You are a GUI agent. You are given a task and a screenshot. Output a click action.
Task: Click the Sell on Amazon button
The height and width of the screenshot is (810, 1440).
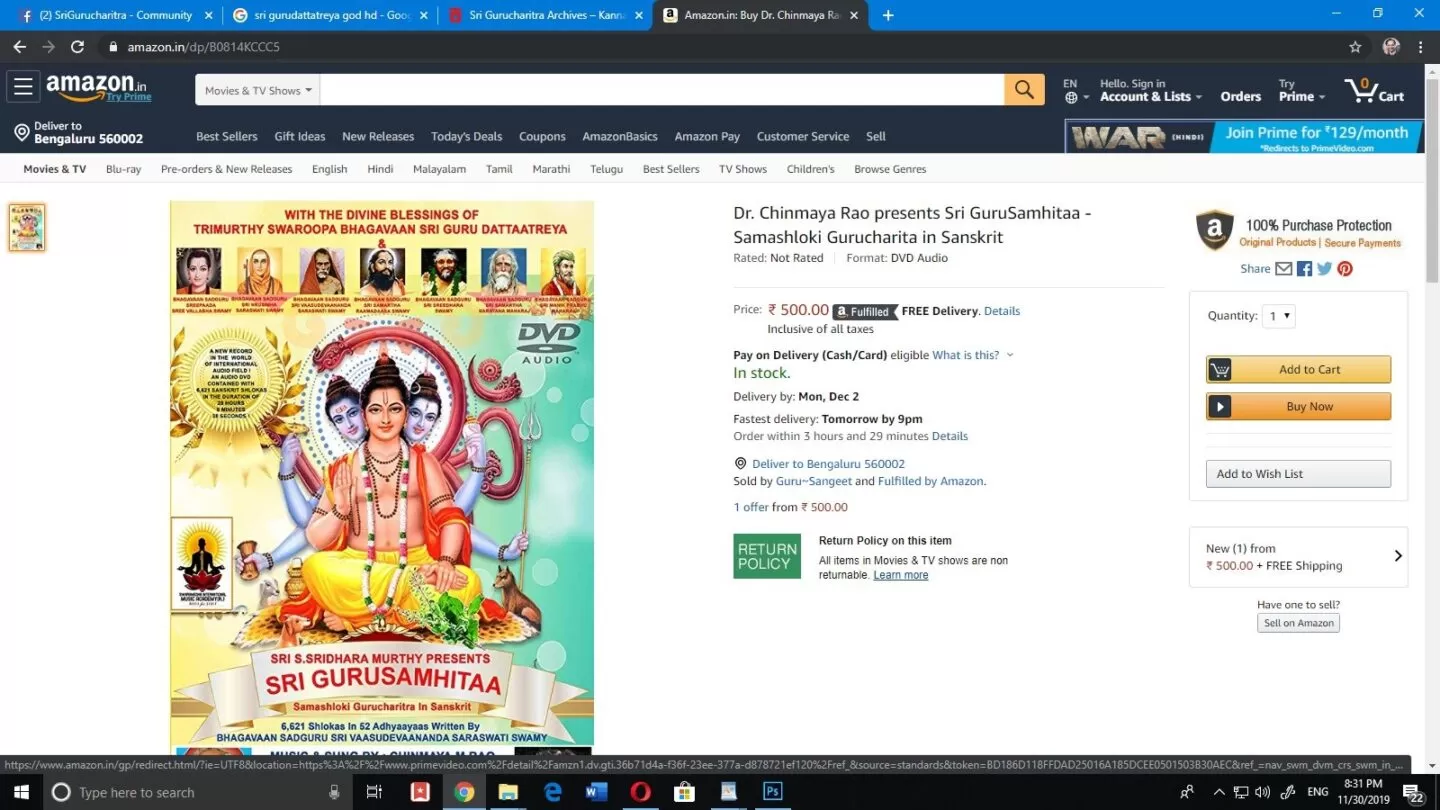point(1298,623)
